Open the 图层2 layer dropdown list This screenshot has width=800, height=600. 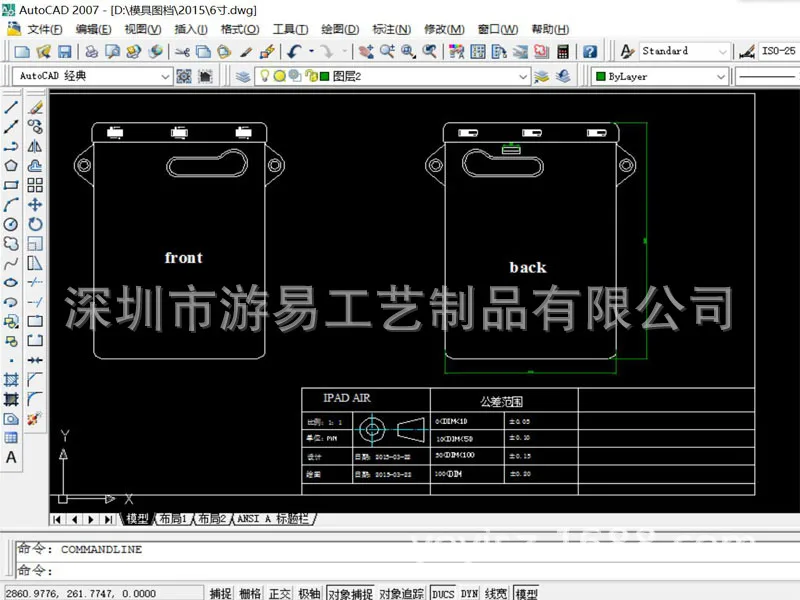[x=522, y=77]
